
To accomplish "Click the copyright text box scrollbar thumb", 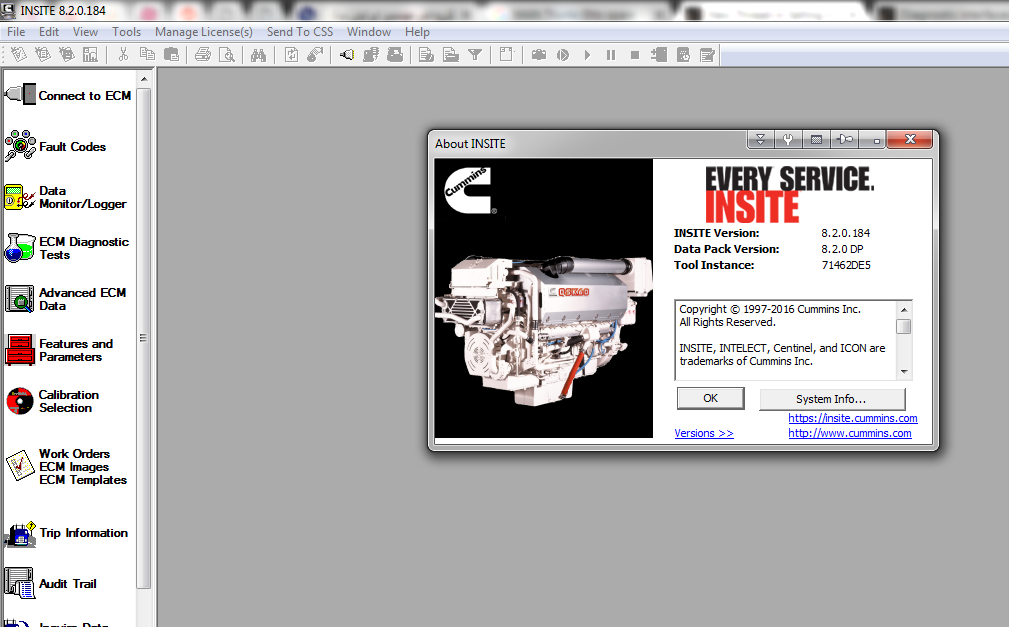I will pyautogui.click(x=904, y=326).
